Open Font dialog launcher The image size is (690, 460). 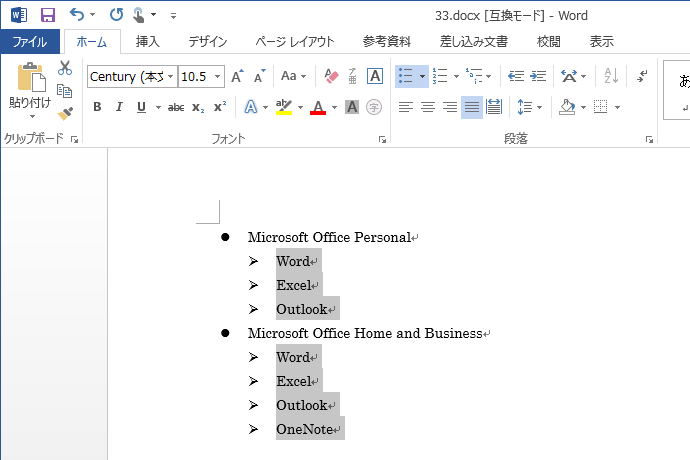click(382, 140)
